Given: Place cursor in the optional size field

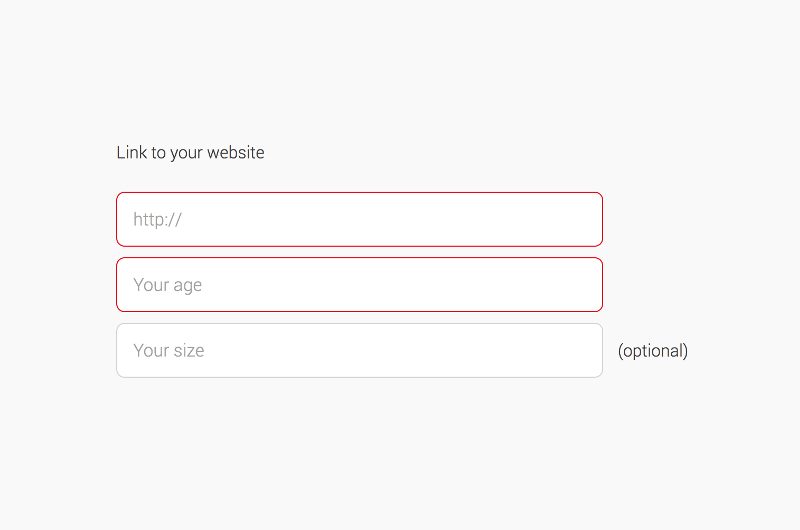Looking at the screenshot, I should pyautogui.click(x=359, y=351).
